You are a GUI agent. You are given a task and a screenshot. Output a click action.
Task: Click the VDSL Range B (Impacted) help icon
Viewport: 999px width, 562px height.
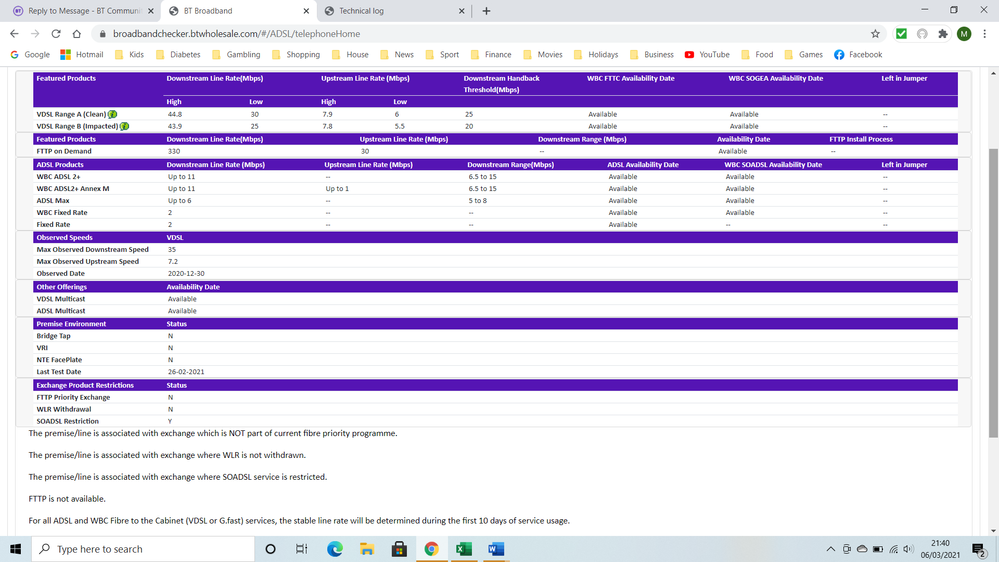click(124, 126)
